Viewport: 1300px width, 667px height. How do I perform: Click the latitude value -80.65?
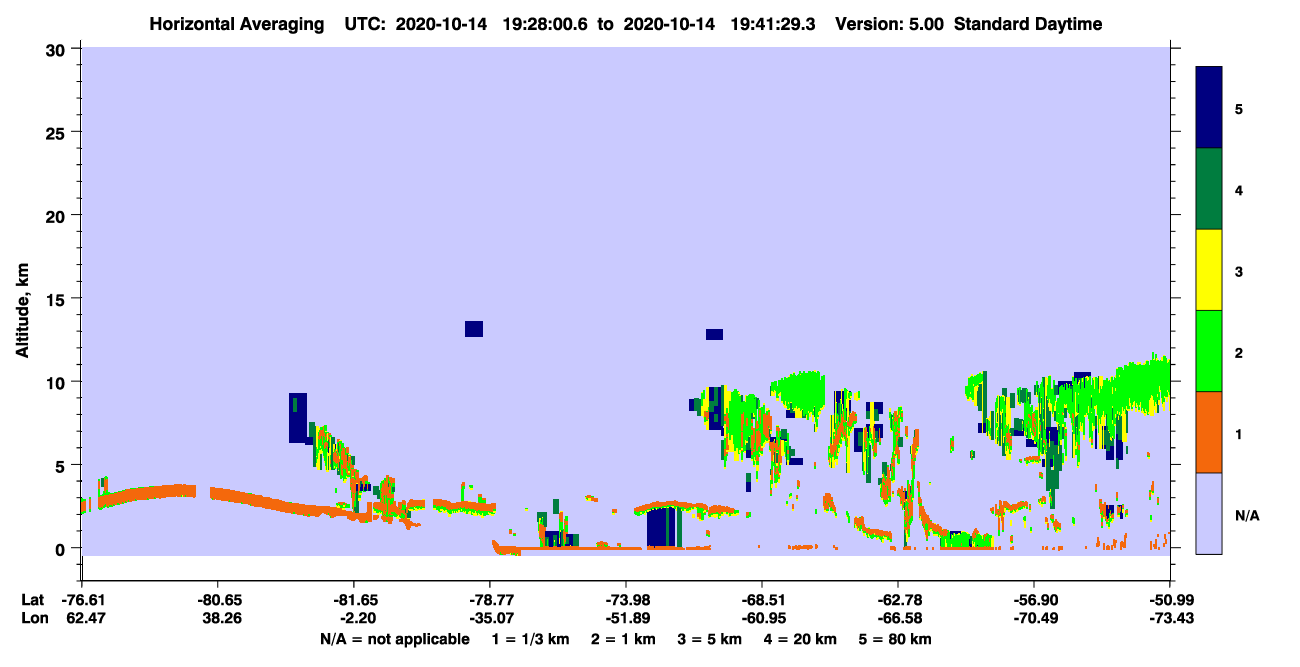218,600
